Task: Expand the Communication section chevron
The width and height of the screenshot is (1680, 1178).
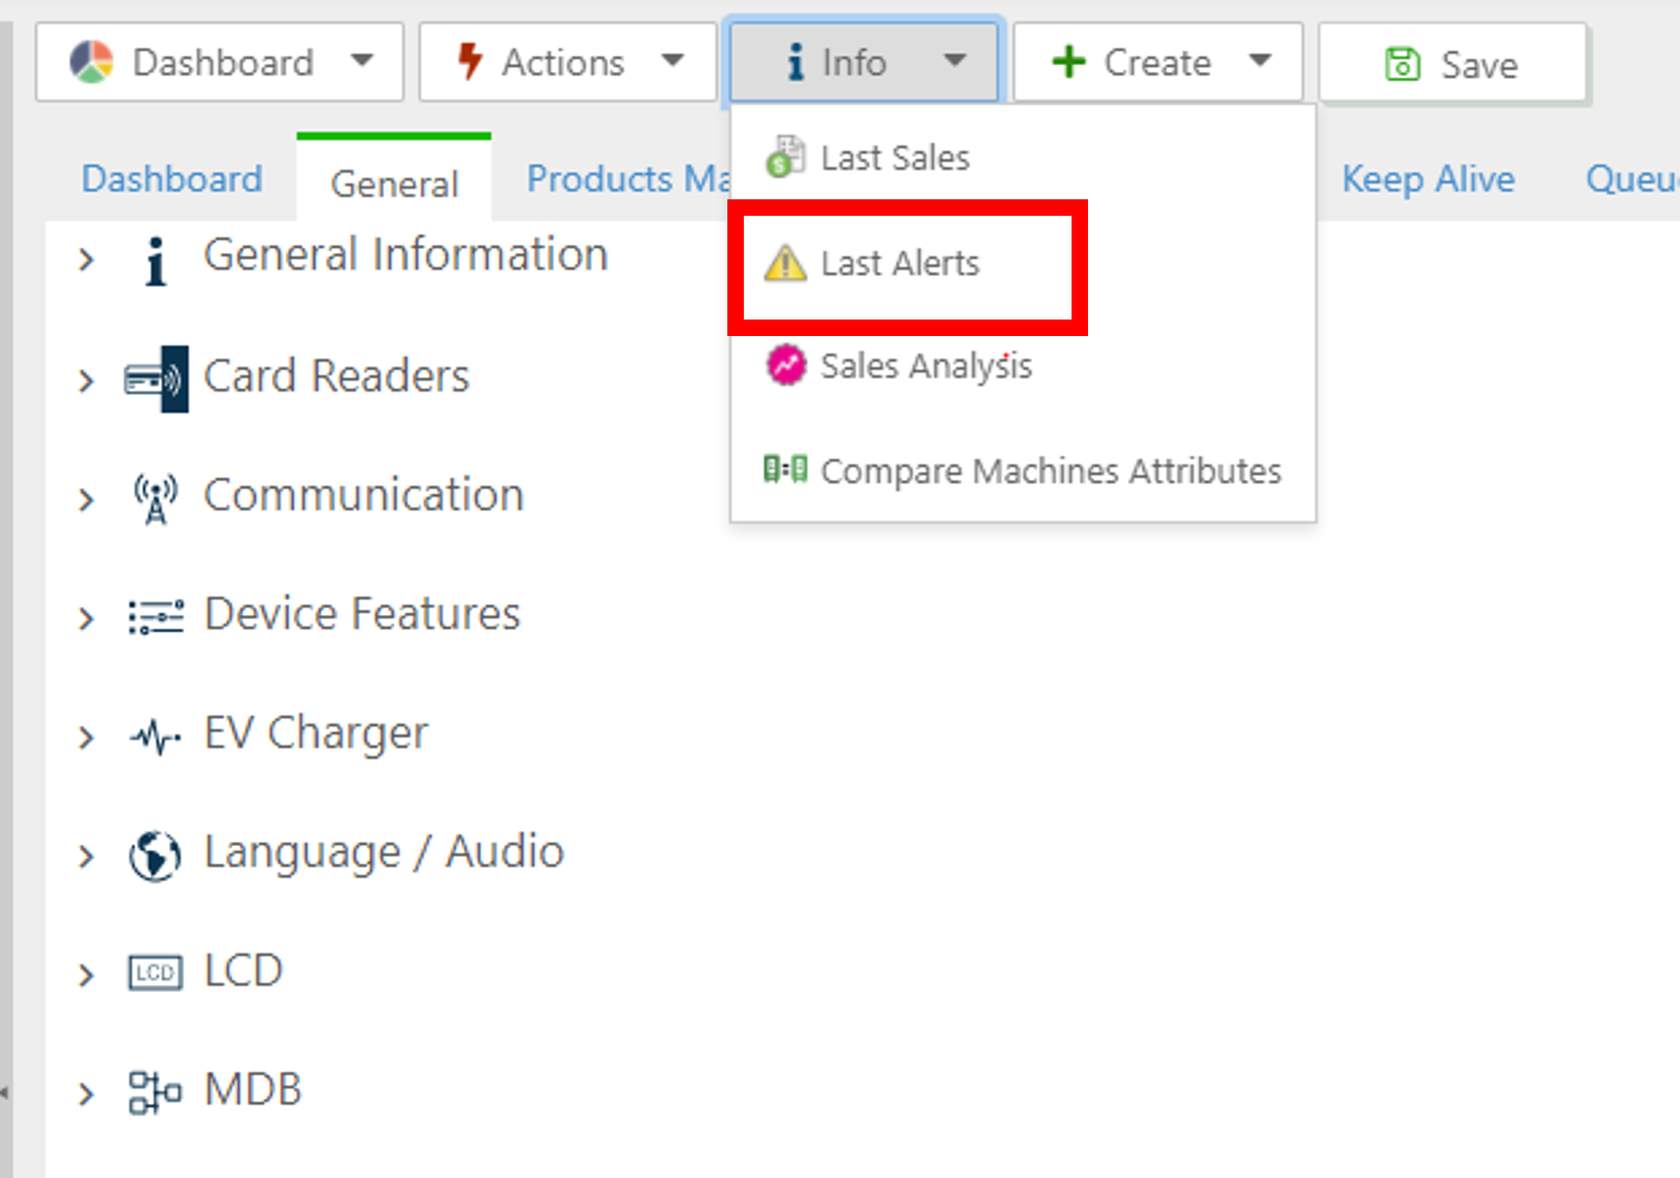Action: (86, 499)
